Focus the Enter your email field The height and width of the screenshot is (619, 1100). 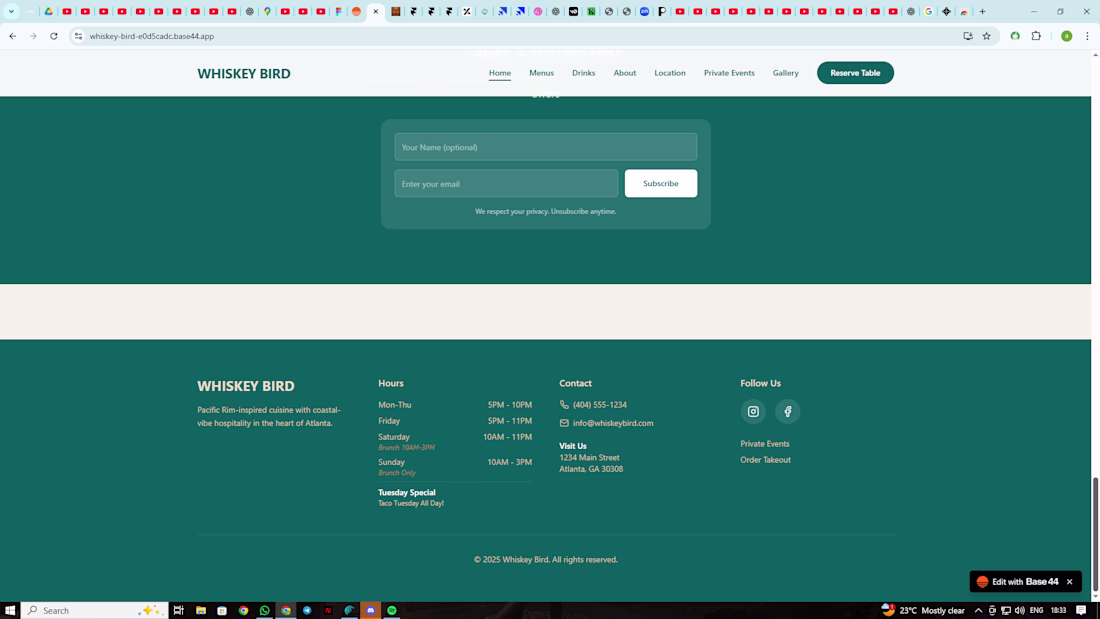506,184
